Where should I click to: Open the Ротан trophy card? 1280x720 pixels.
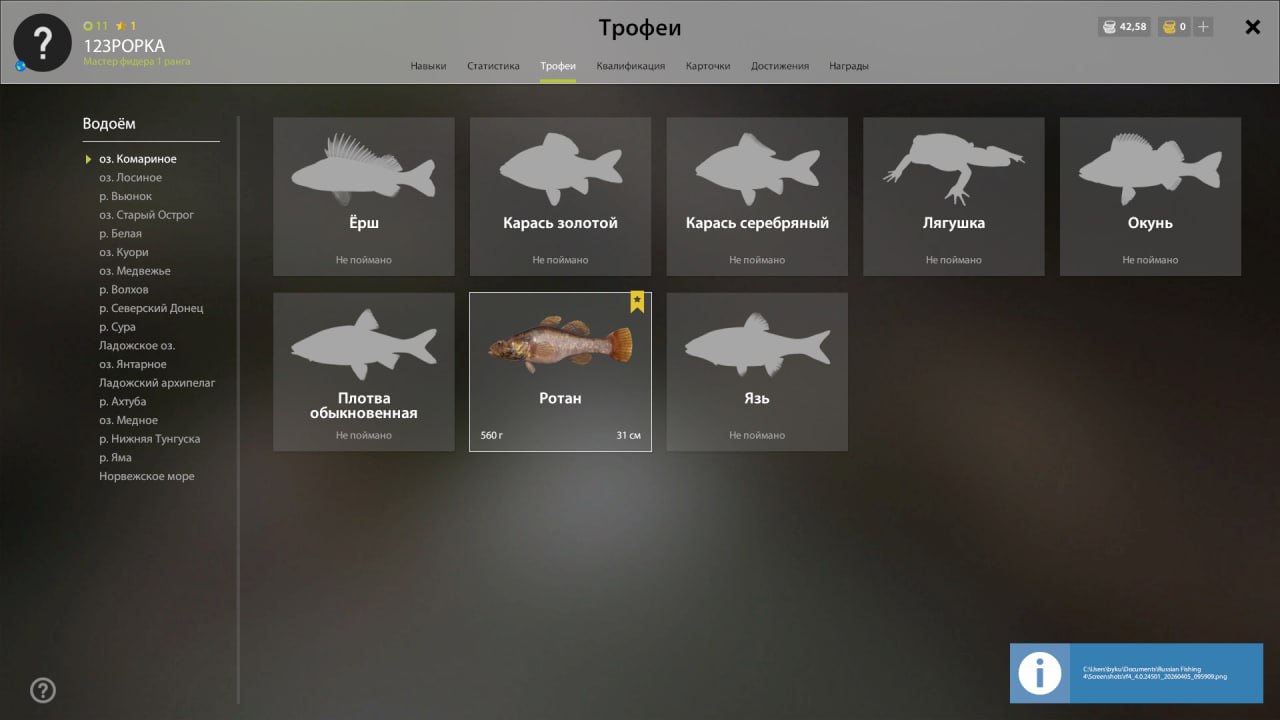tap(560, 372)
